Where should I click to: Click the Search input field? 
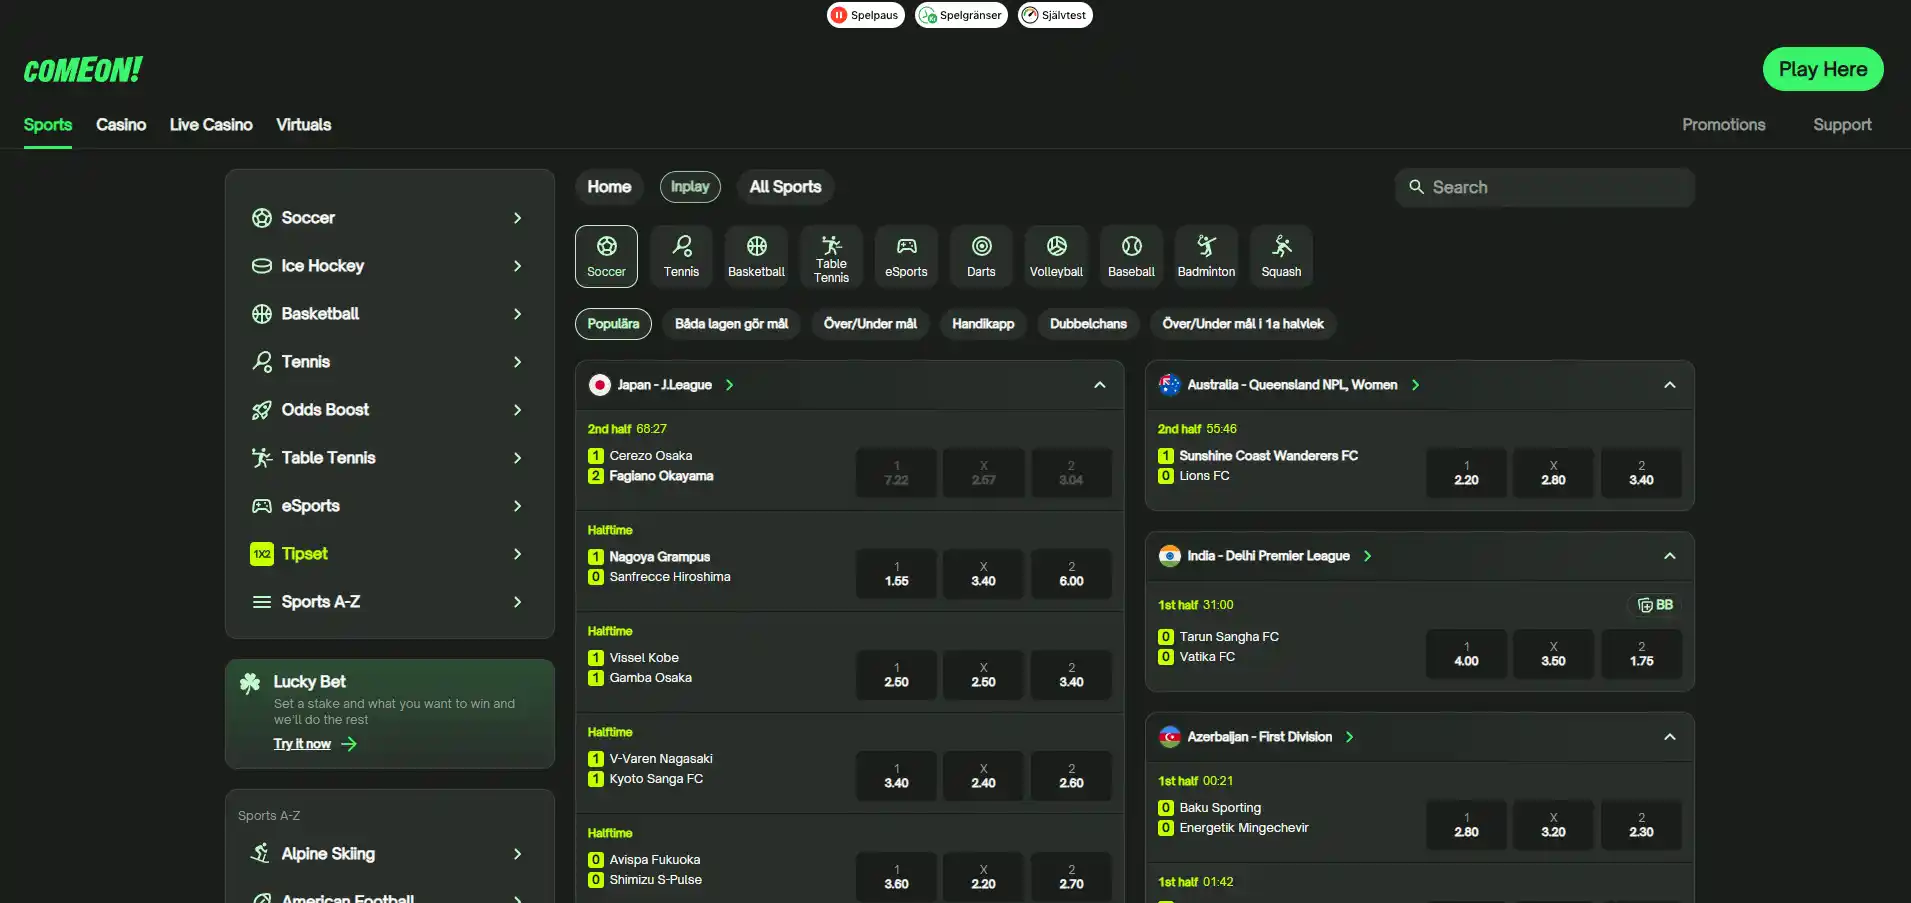coord(1544,187)
